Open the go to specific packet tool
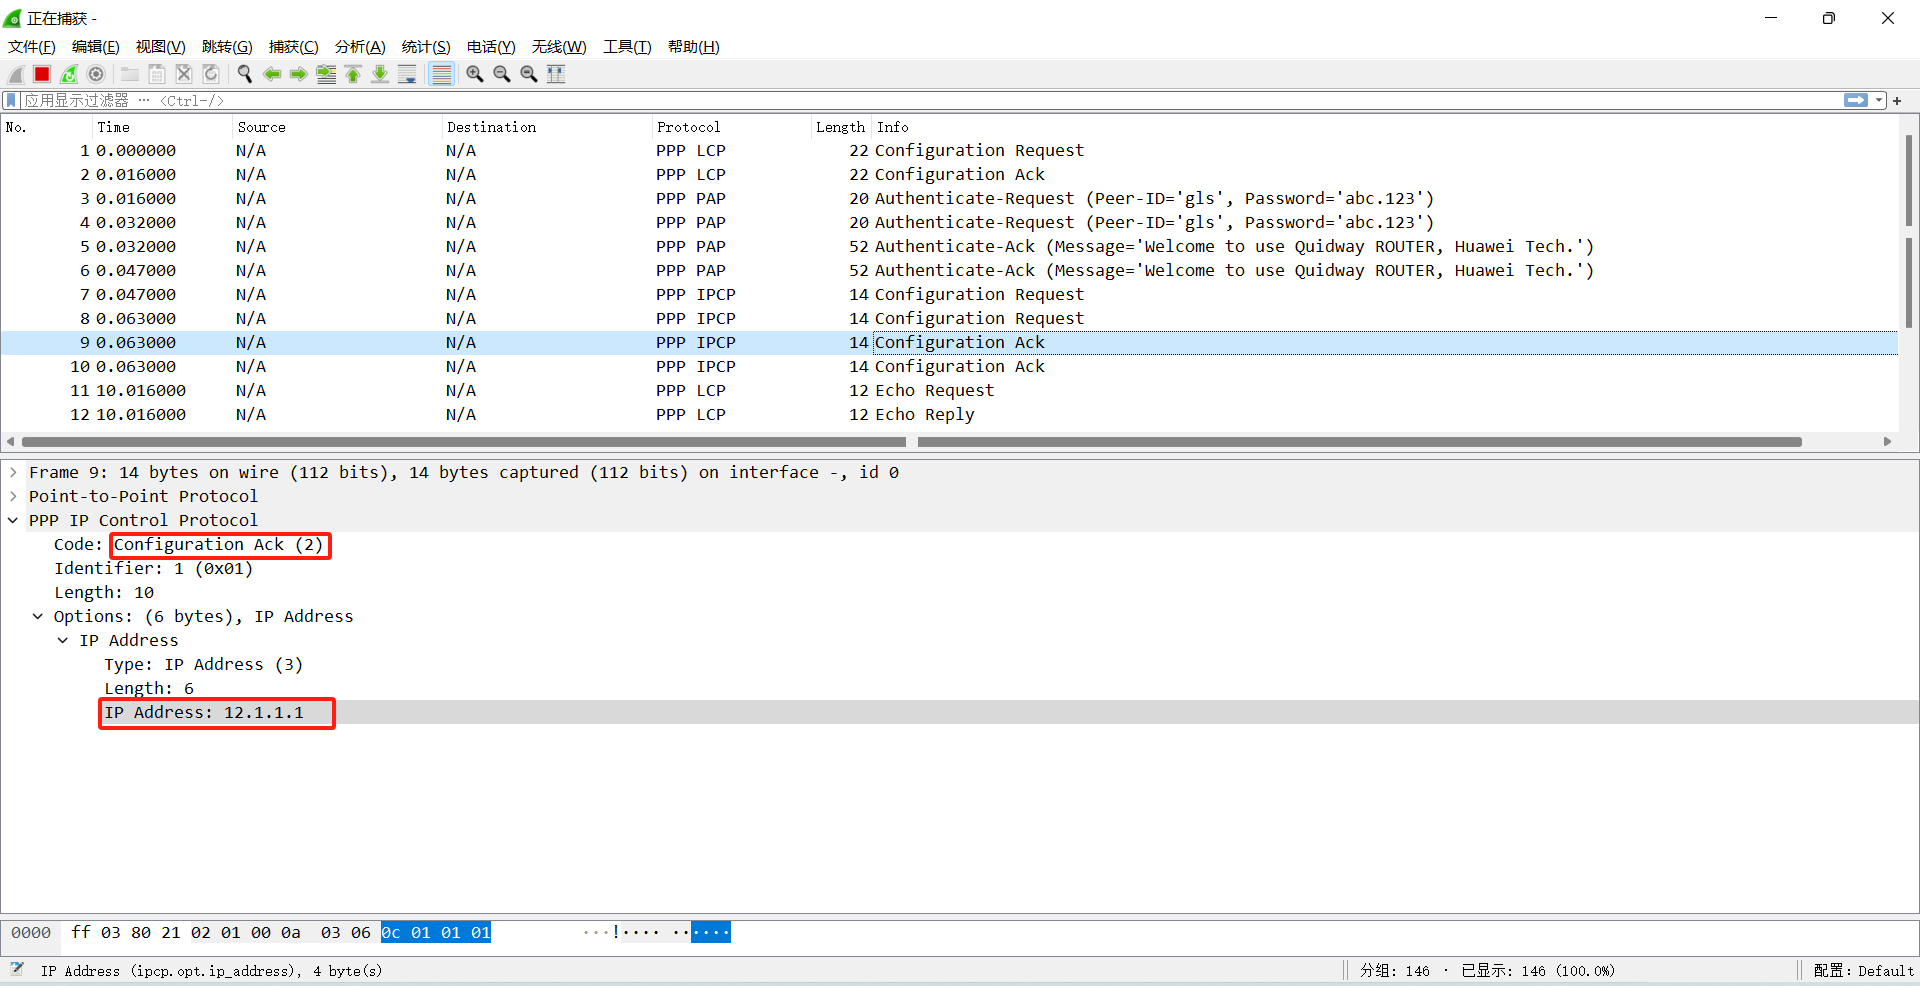Image resolution: width=1920 pixels, height=986 pixels. point(326,74)
